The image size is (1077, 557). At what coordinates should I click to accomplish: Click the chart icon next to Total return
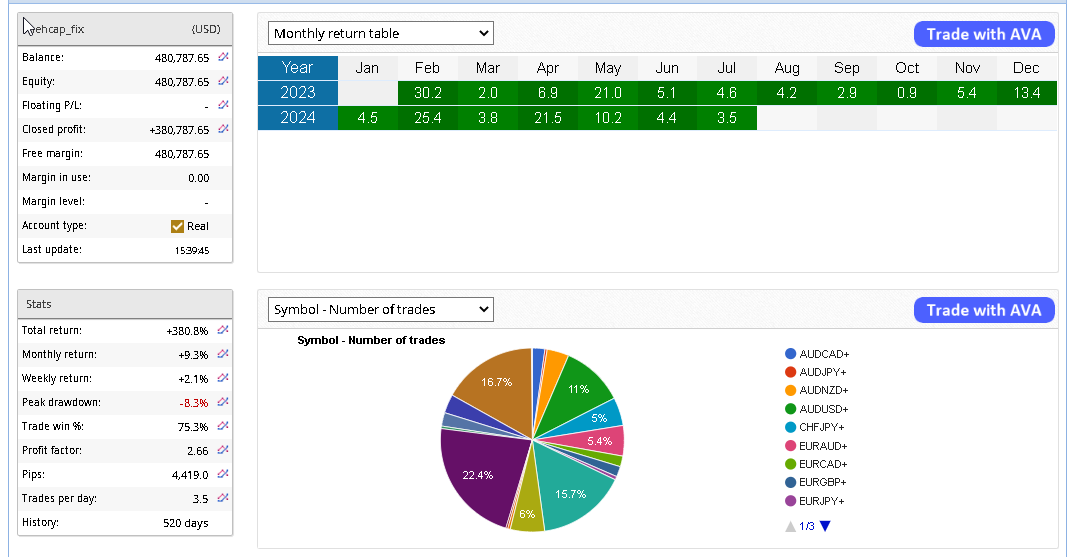pos(224,329)
